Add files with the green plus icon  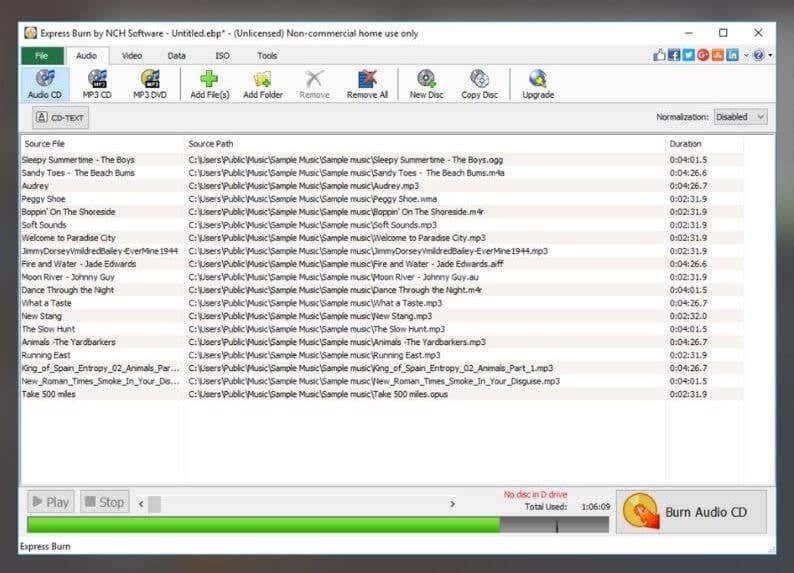(210, 84)
